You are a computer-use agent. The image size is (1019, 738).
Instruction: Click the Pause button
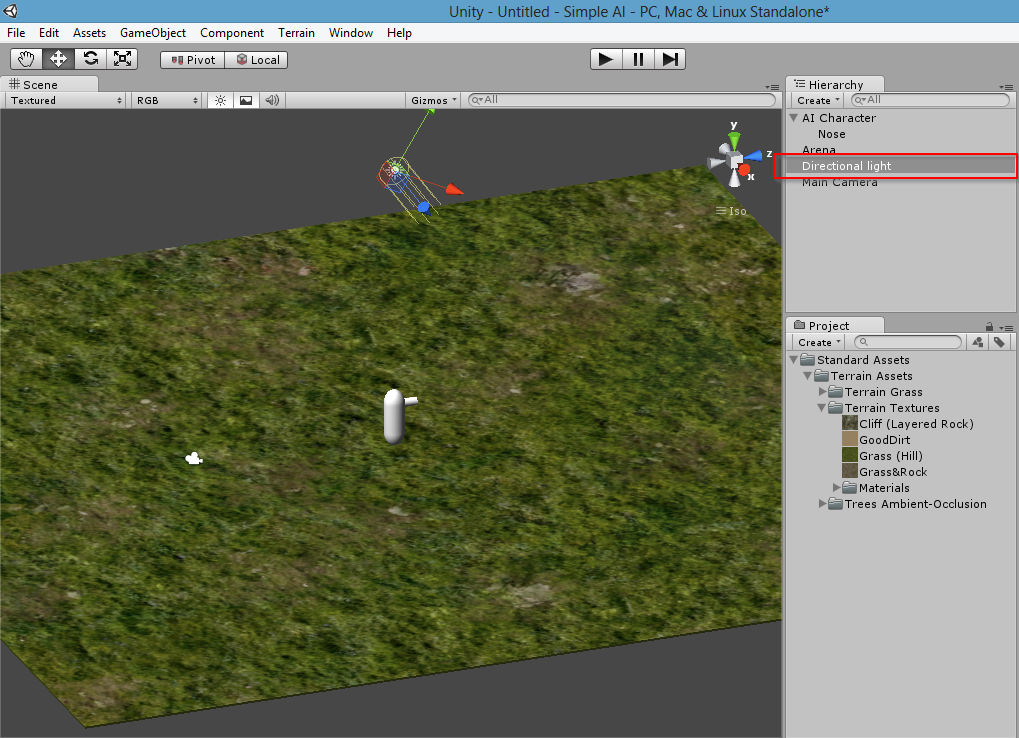pos(637,59)
